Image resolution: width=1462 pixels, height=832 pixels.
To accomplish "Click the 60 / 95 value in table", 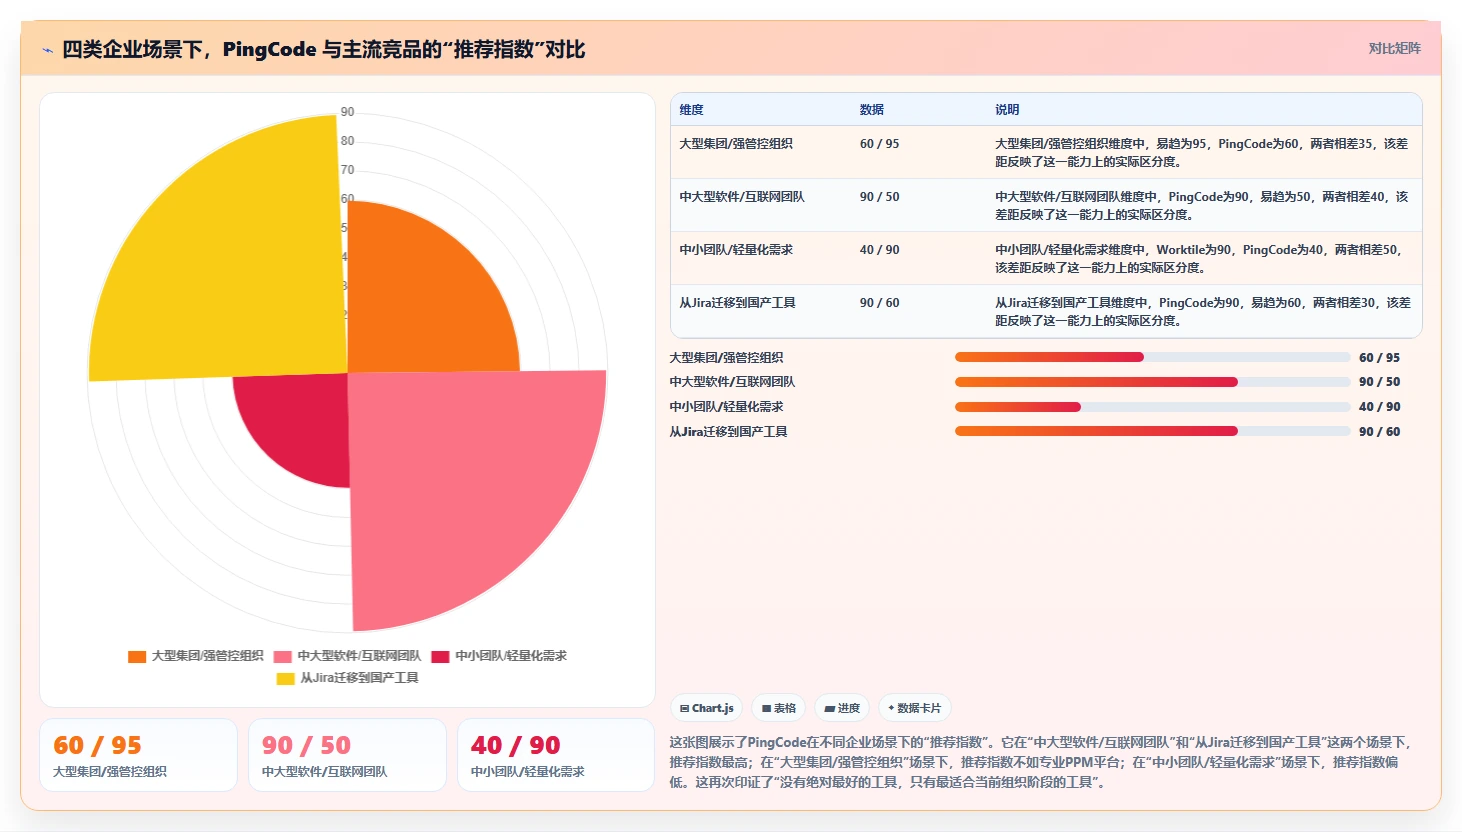I will (x=880, y=144).
